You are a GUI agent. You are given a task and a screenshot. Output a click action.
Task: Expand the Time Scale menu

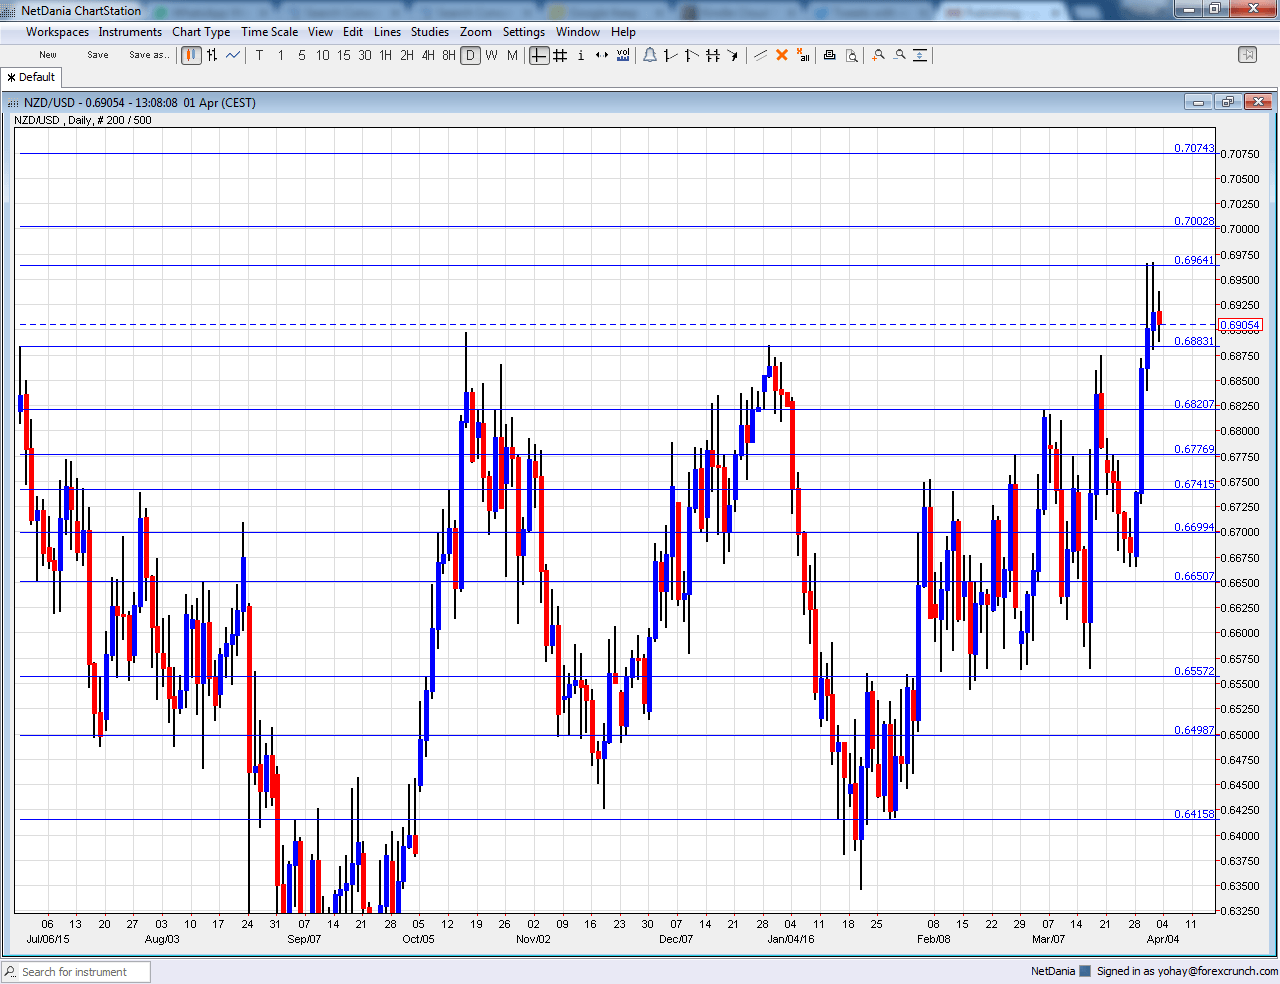269,31
